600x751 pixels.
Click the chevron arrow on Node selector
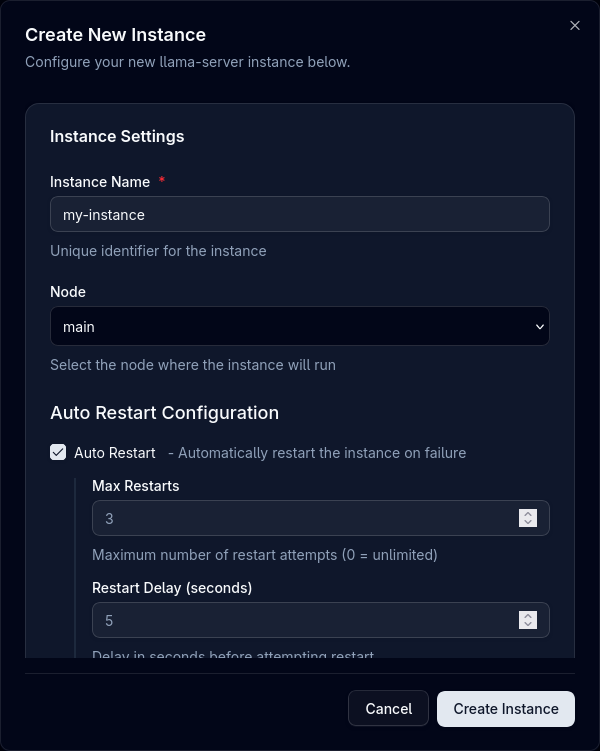[x=540, y=326]
